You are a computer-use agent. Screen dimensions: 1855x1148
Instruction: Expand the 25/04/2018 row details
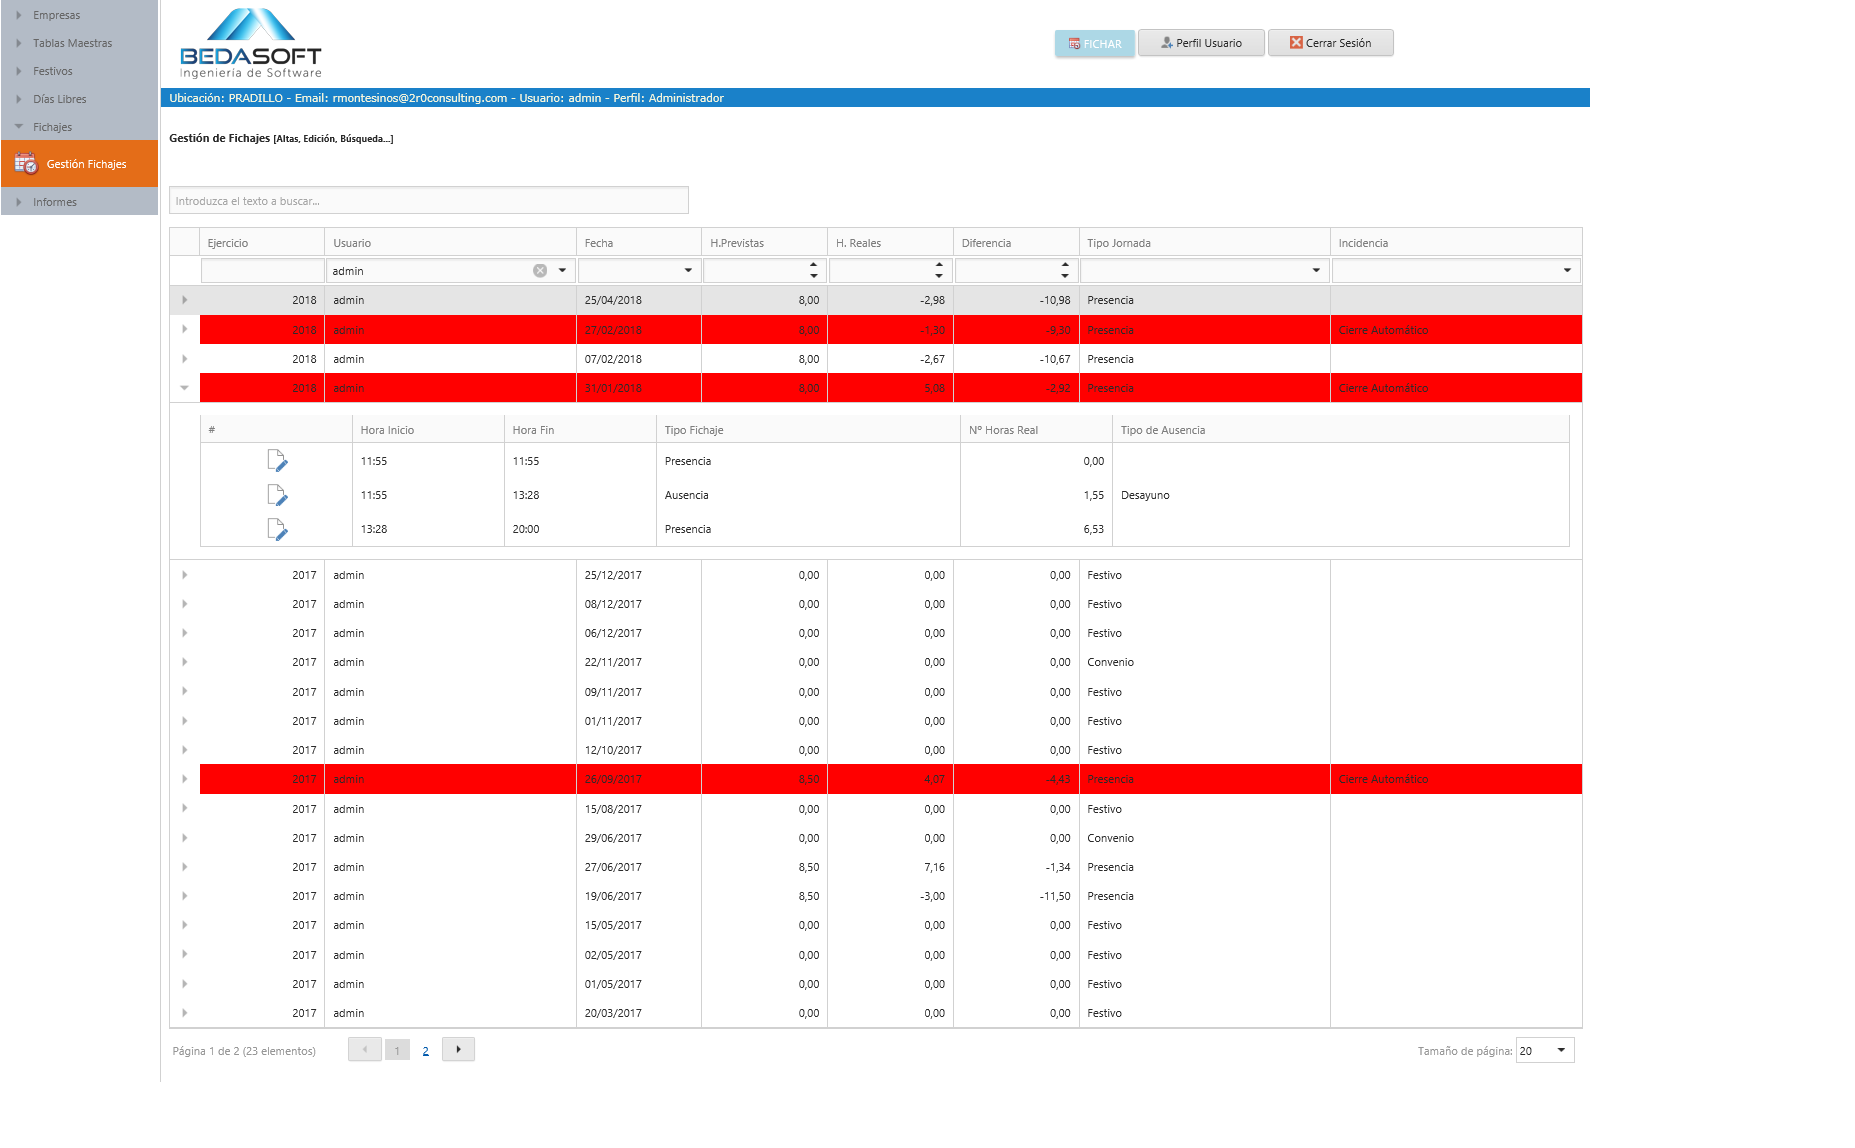(x=185, y=300)
